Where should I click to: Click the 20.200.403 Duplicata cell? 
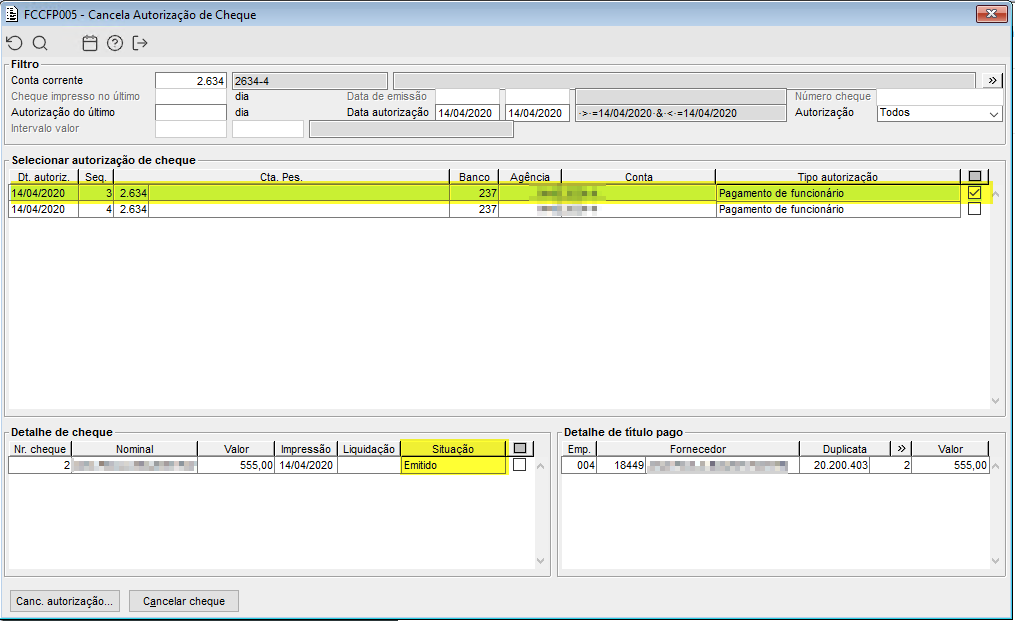tap(835, 465)
